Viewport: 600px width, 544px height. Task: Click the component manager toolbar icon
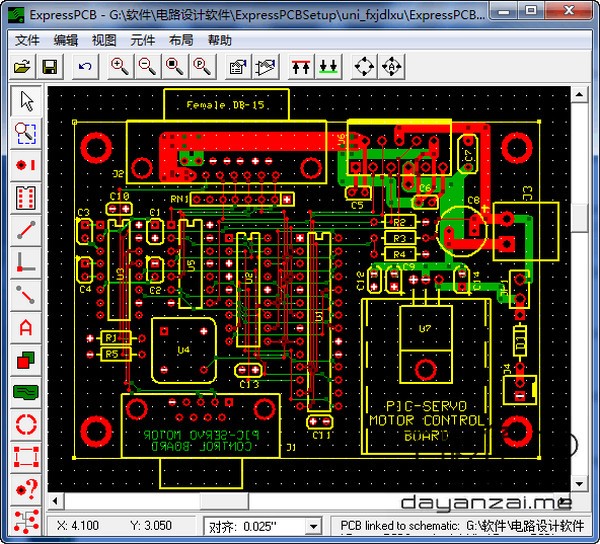point(266,67)
